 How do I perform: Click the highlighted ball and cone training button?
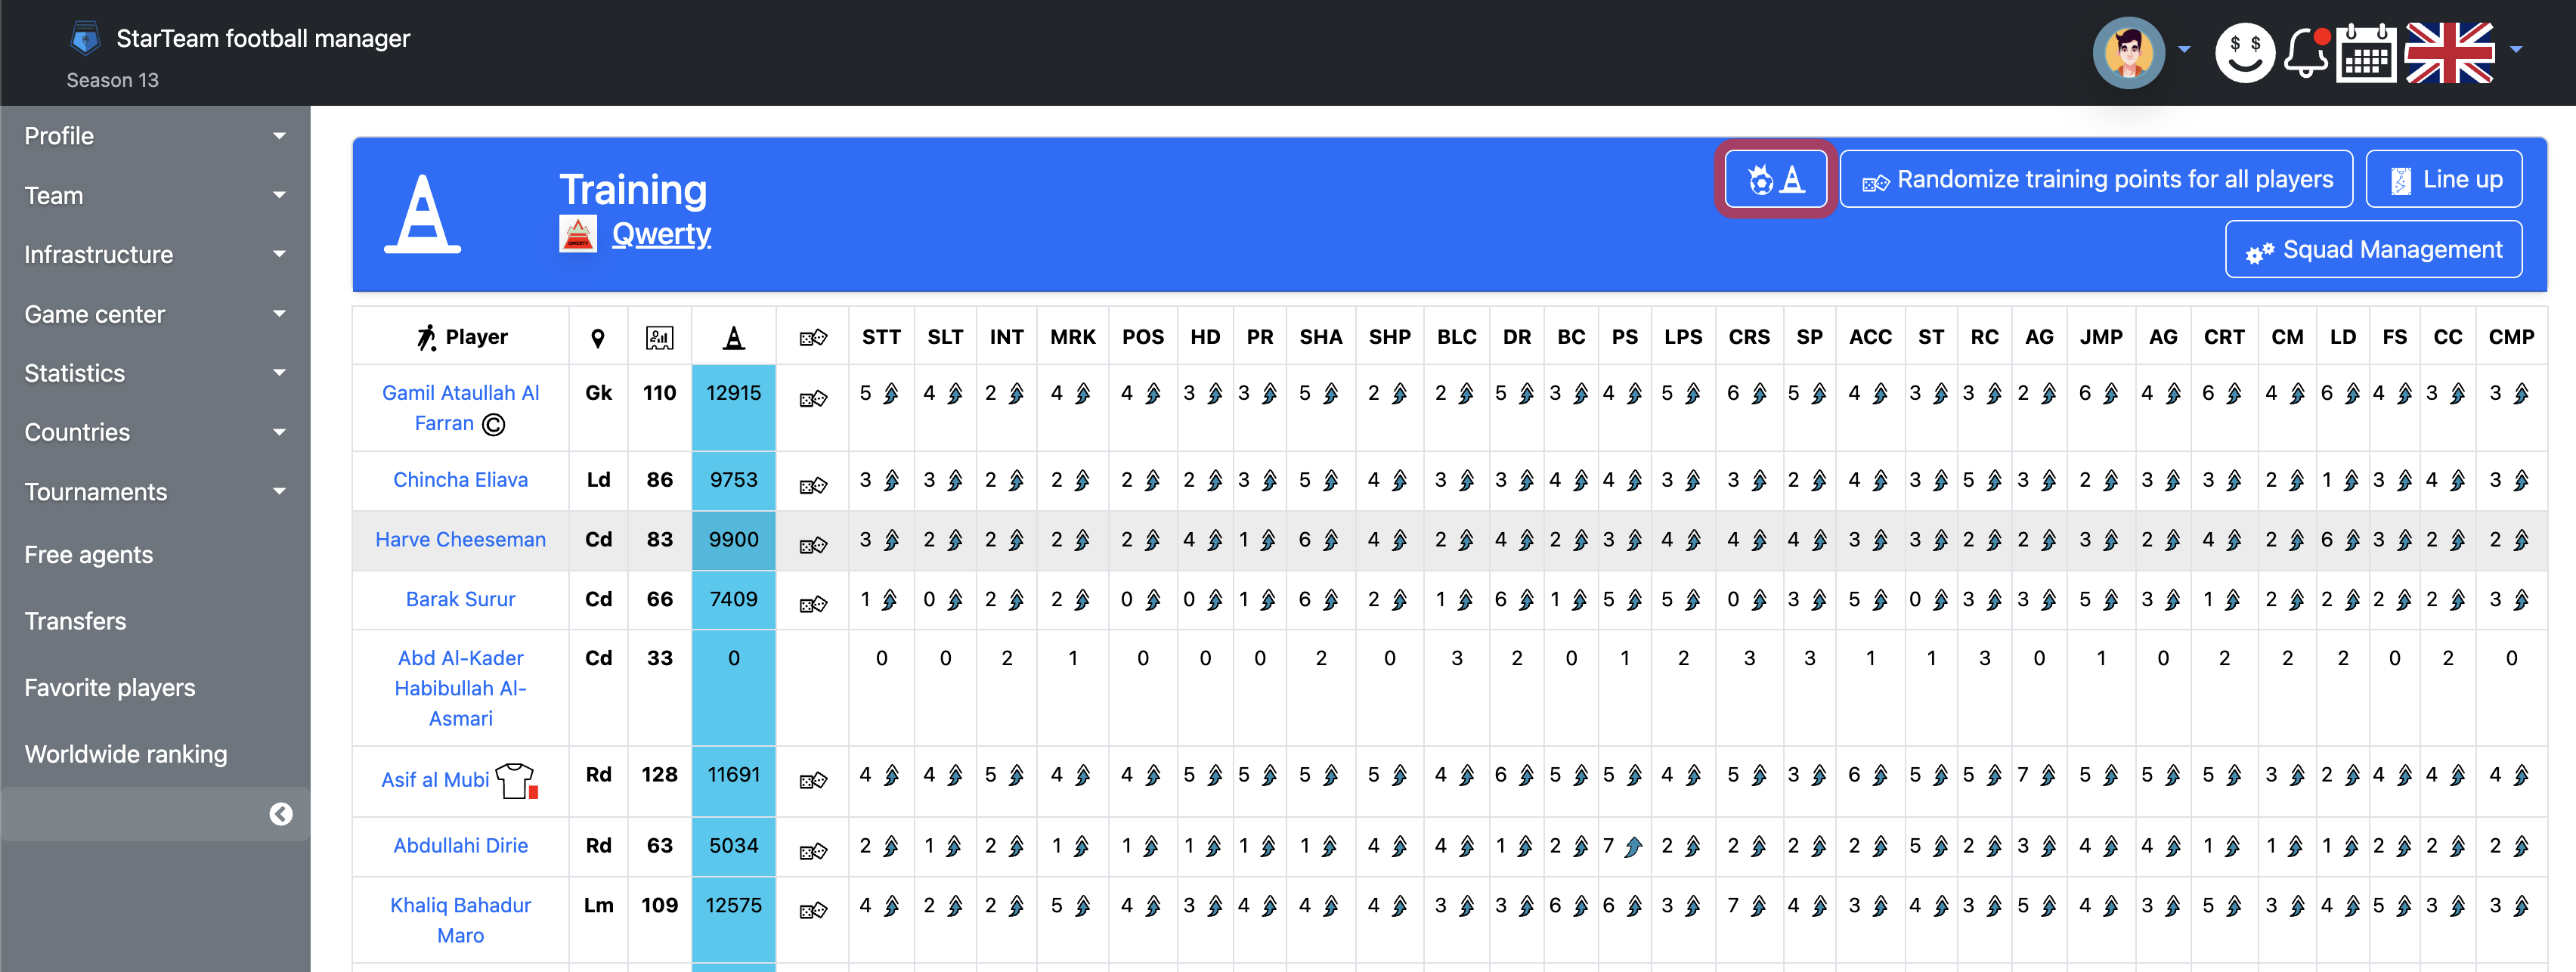coord(1775,179)
